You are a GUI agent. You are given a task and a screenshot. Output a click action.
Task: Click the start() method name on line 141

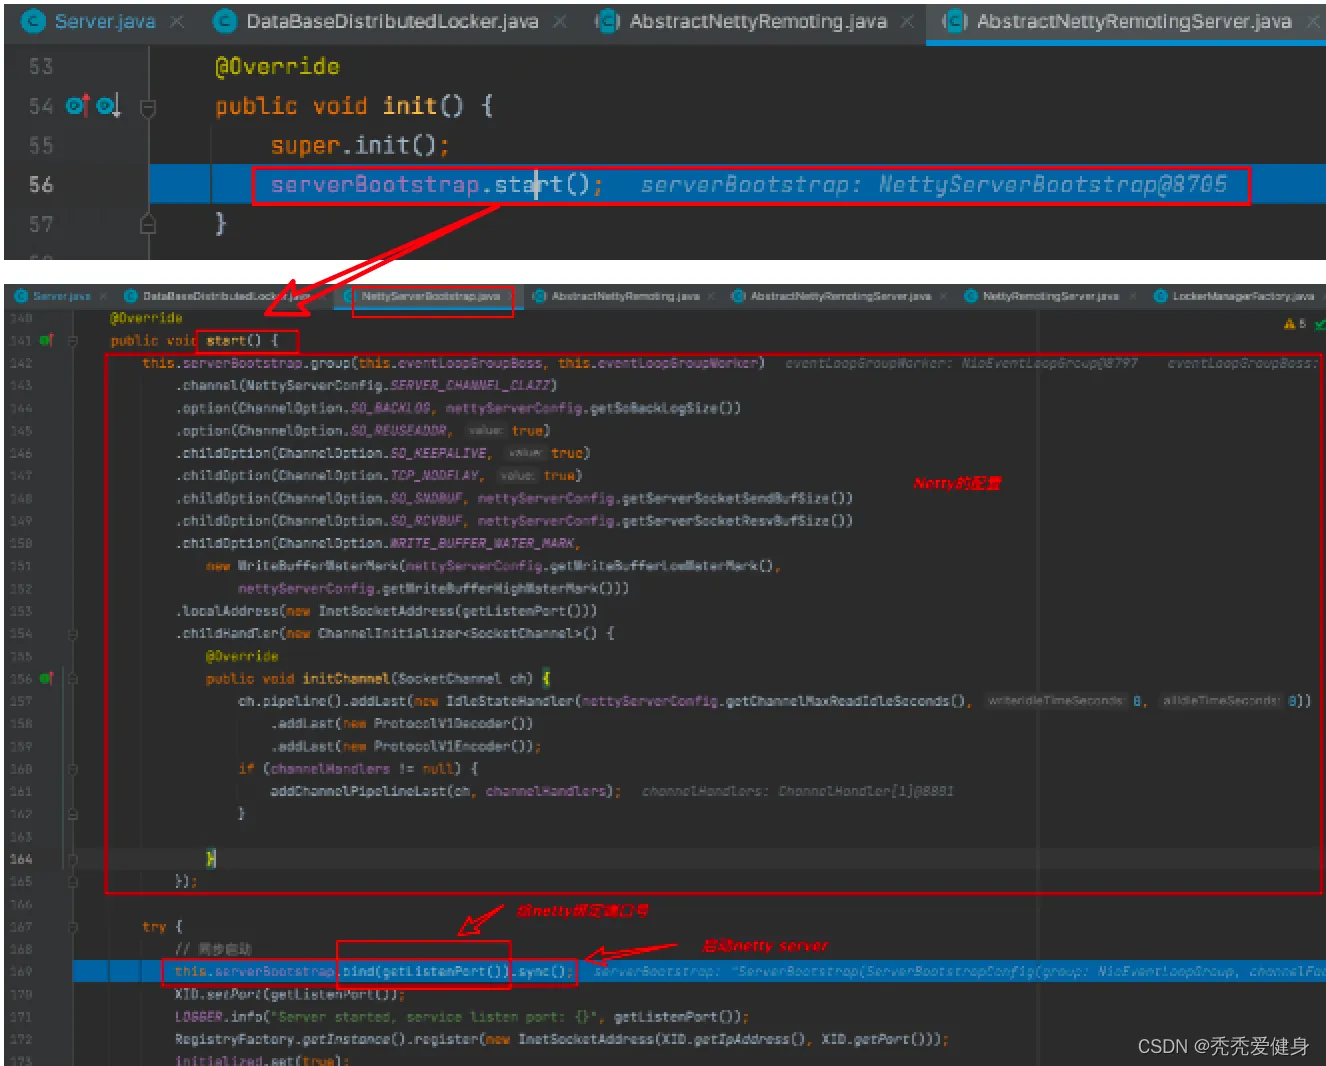(234, 341)
